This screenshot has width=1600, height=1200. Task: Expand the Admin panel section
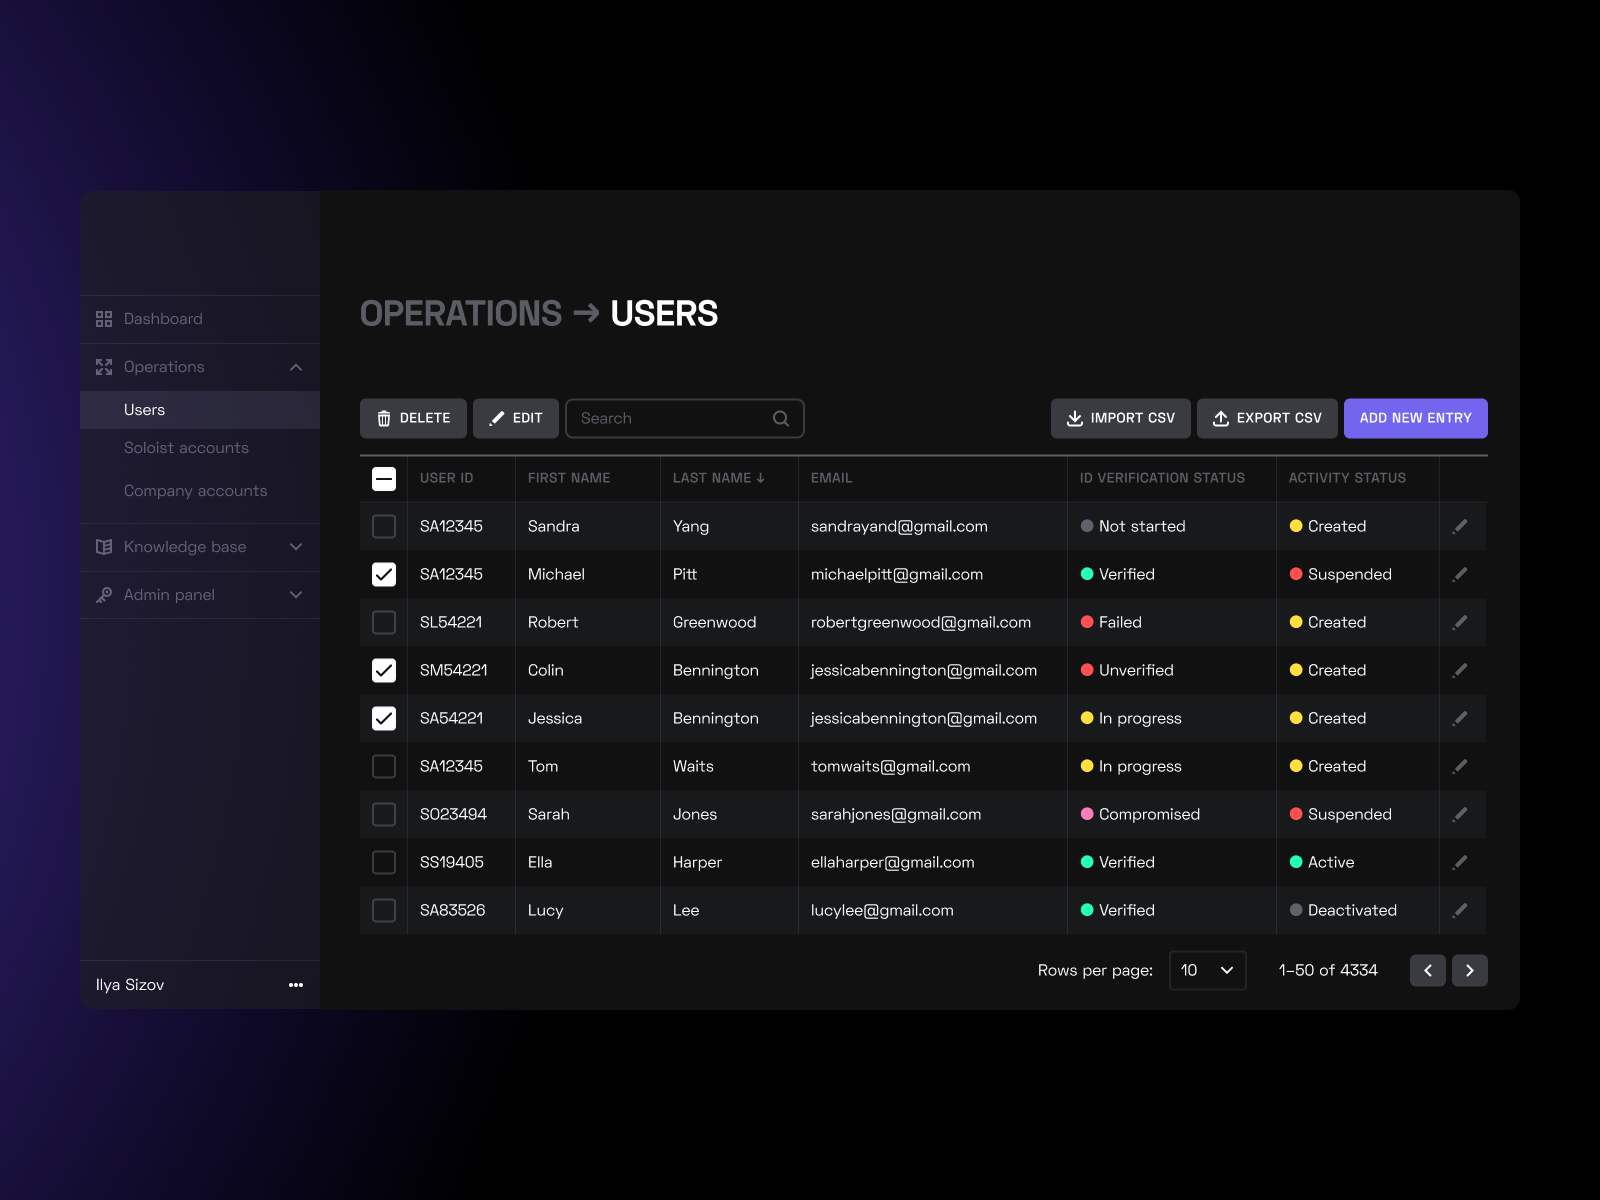click(295, 595)
